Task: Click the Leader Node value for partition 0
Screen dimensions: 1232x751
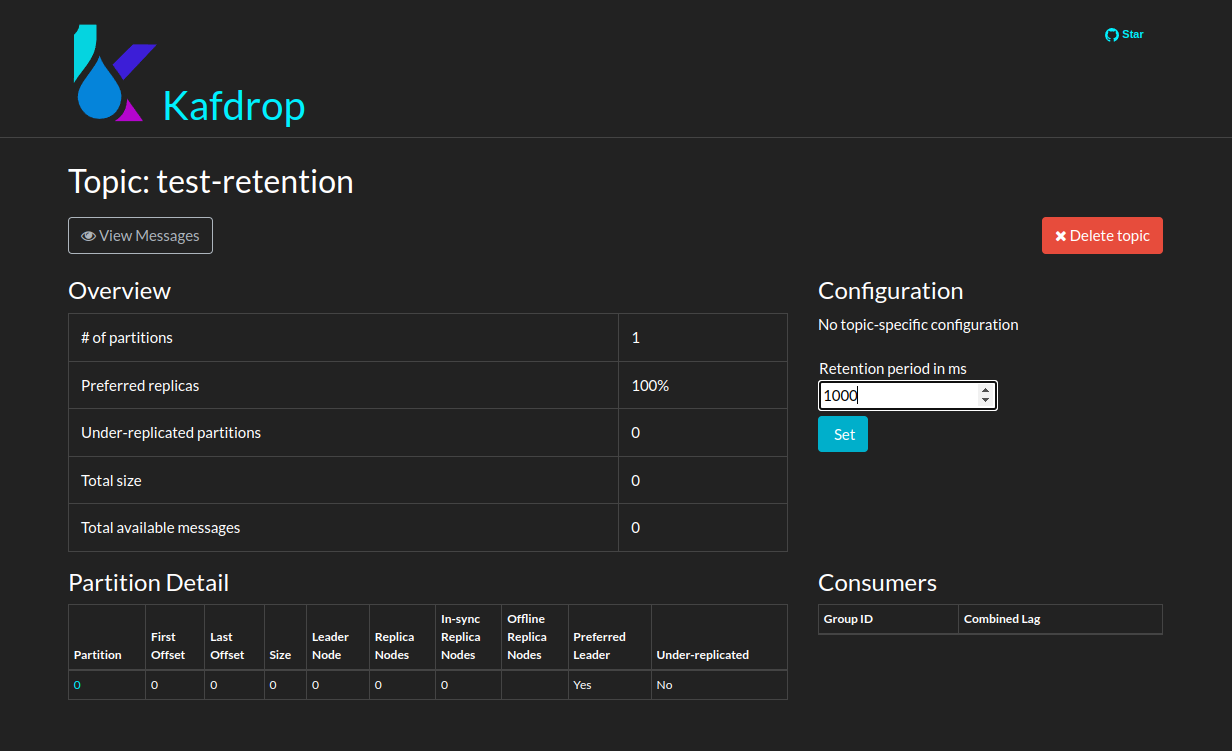Action: (x=315, y=684)
